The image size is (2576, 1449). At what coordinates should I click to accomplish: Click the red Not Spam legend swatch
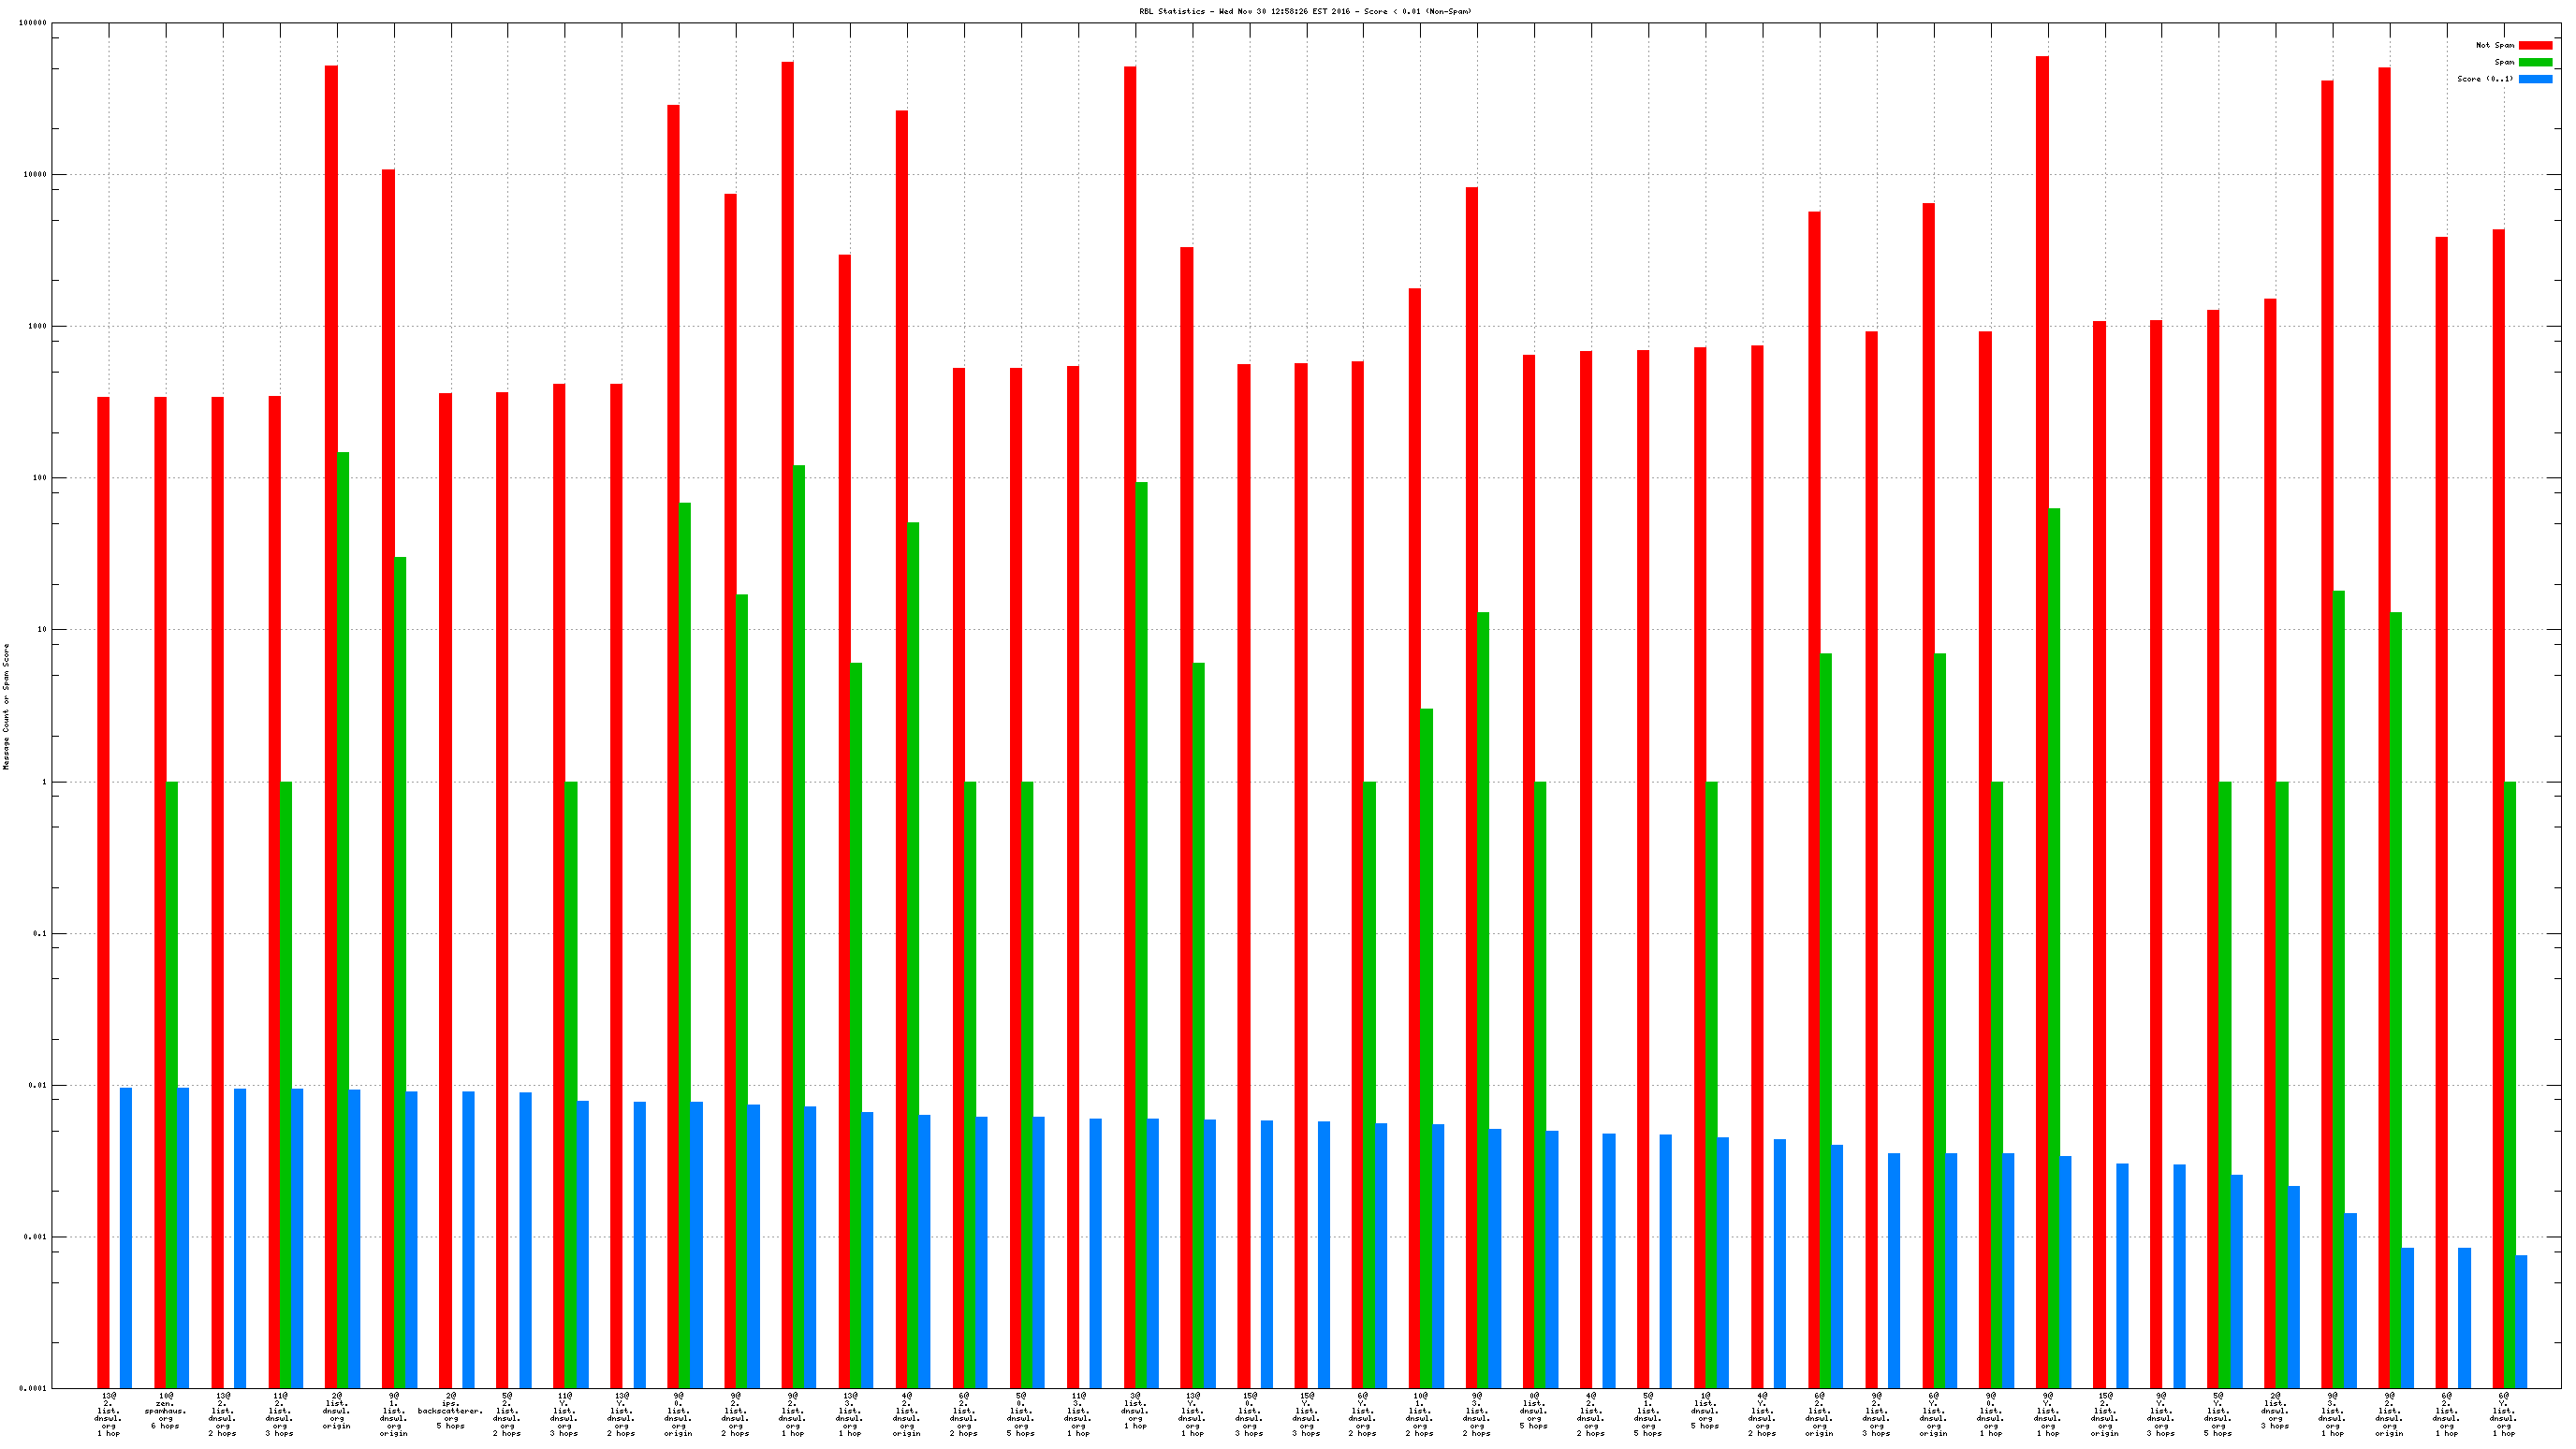(2535, 45)
